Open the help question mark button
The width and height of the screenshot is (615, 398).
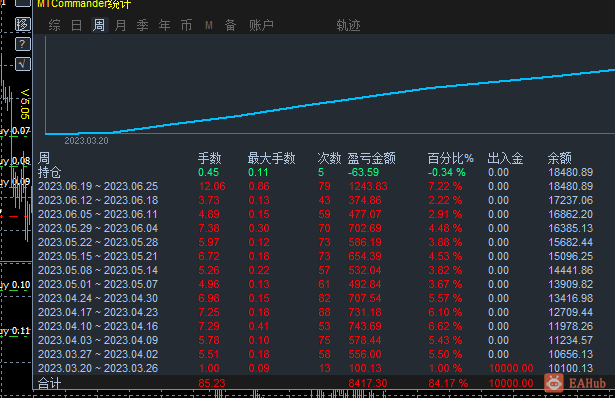pos(23,44)
